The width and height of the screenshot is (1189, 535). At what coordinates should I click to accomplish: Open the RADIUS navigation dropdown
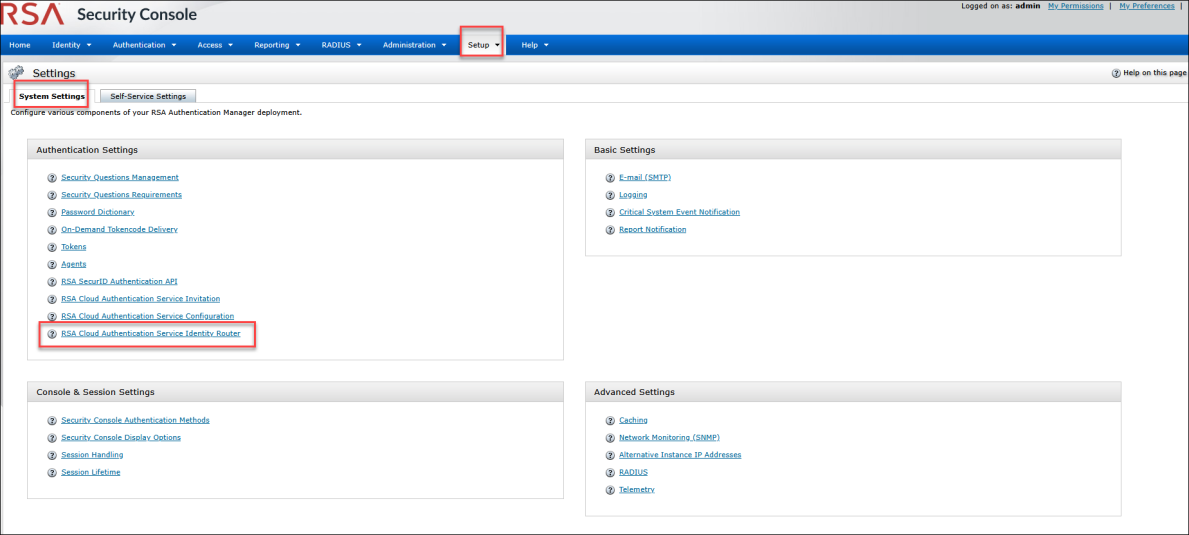pyautogui.click(x=341, y=45)
